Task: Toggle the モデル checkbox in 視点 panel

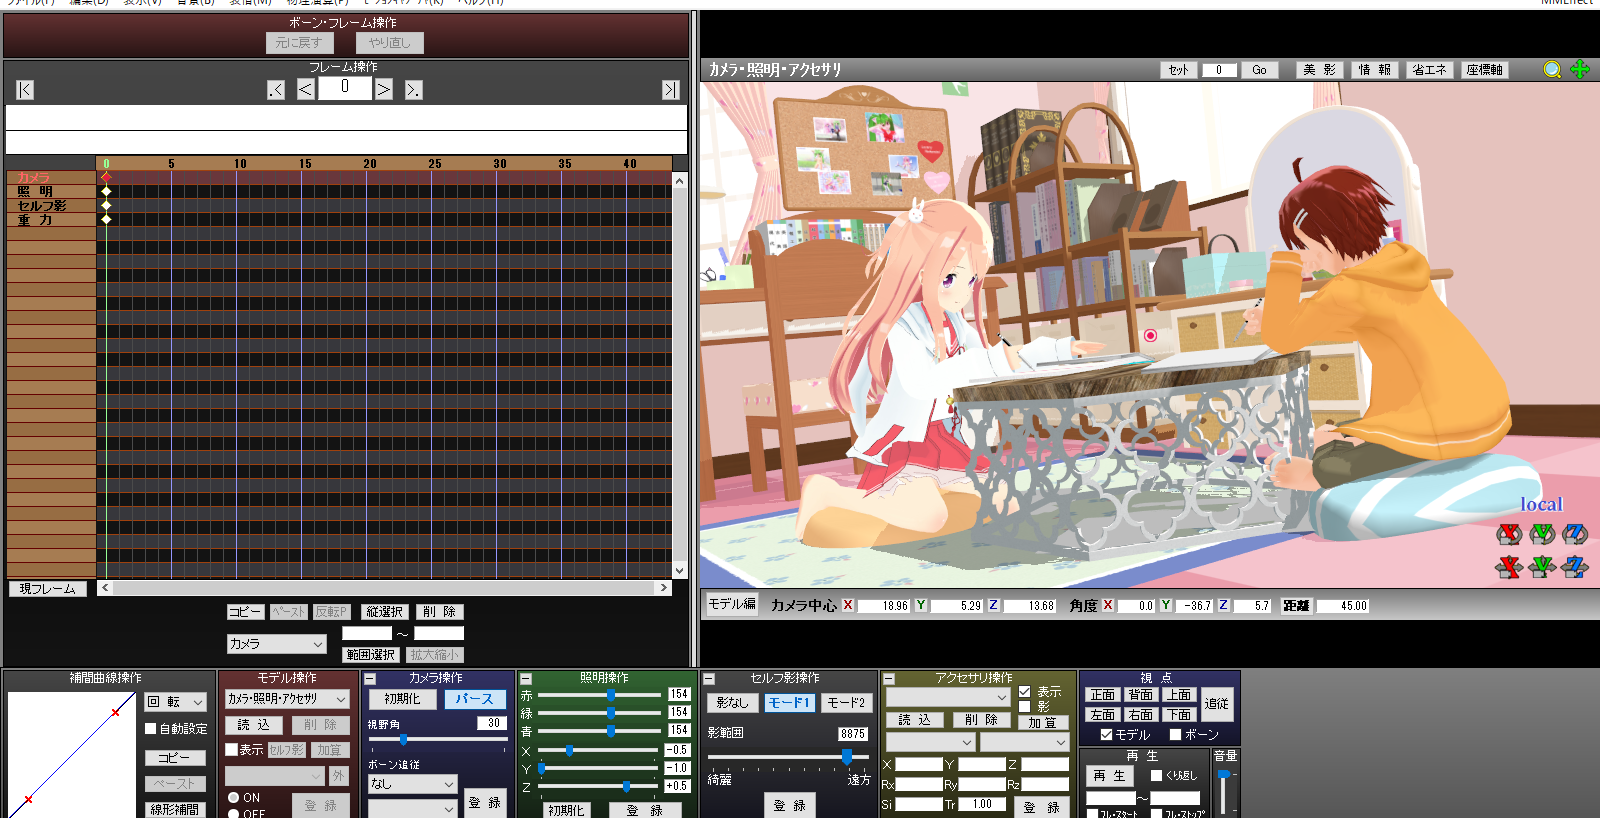Action: (x=1106, y=734)
